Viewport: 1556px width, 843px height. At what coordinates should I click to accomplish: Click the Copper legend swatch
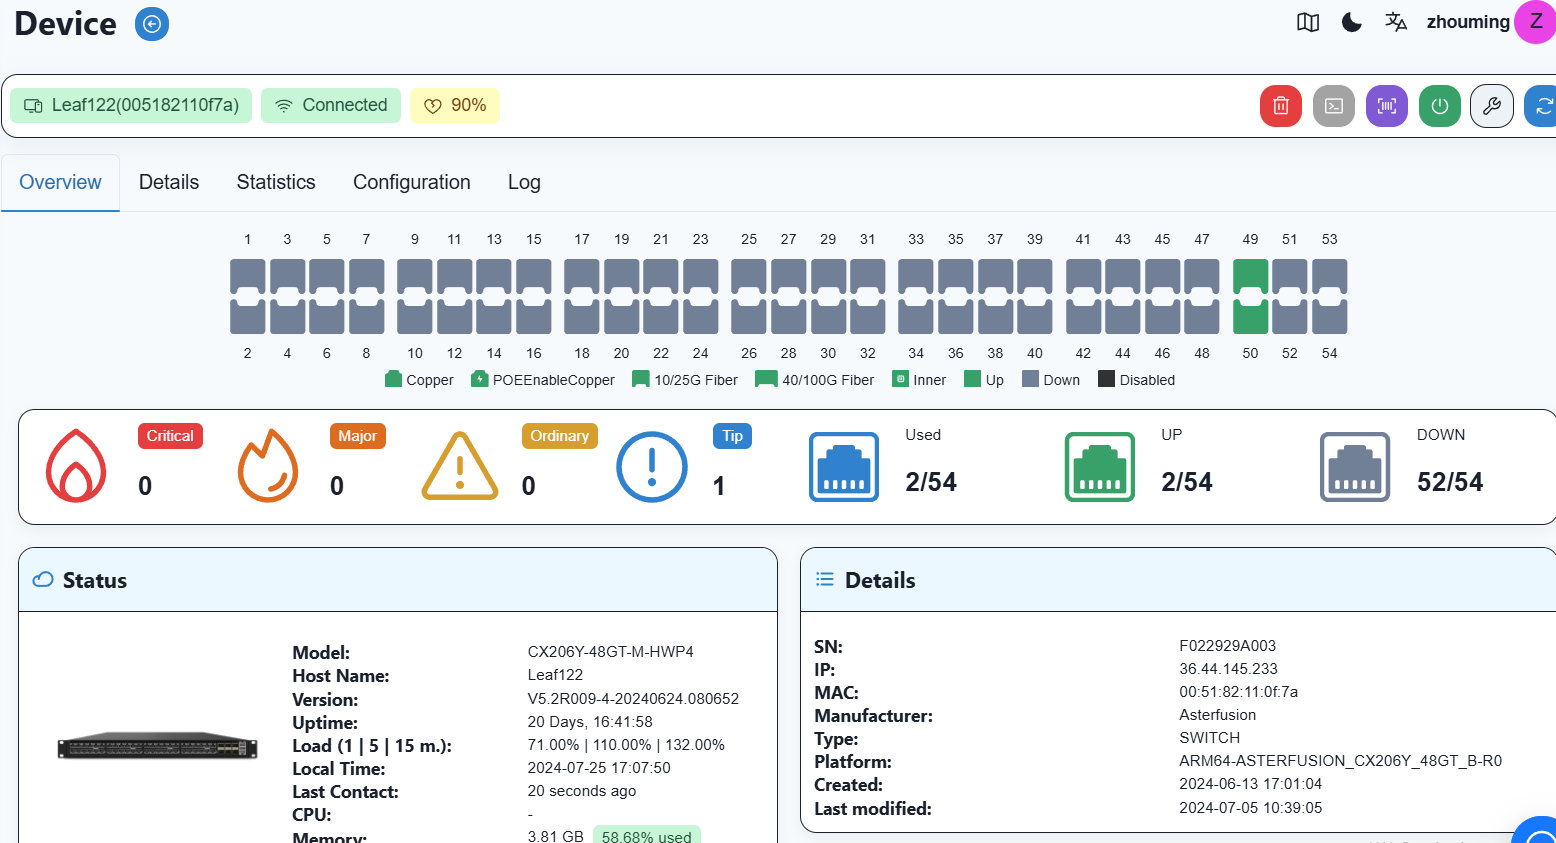click(x=393, y=379)
